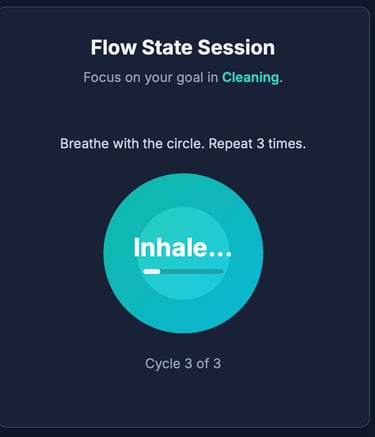375x437 pixels.
Task: Click the rounded top-right corner of the card border
Action: (x=364, y=12)
